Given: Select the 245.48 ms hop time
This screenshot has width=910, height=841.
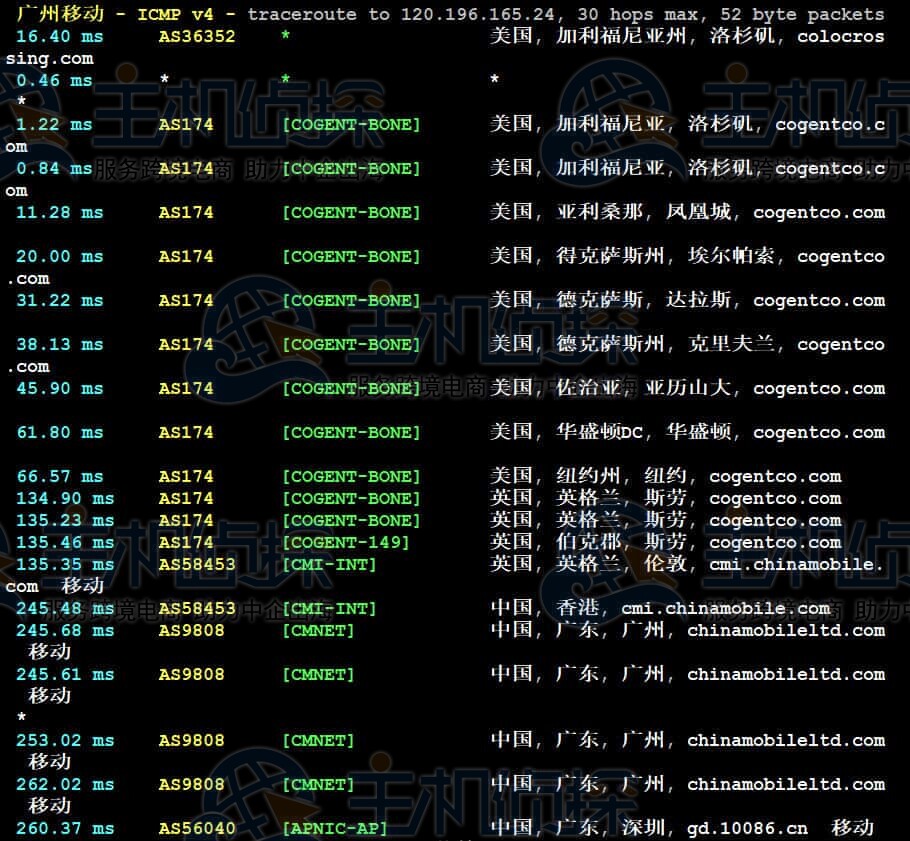Looking at the screenshot, I should click(65, 609).
